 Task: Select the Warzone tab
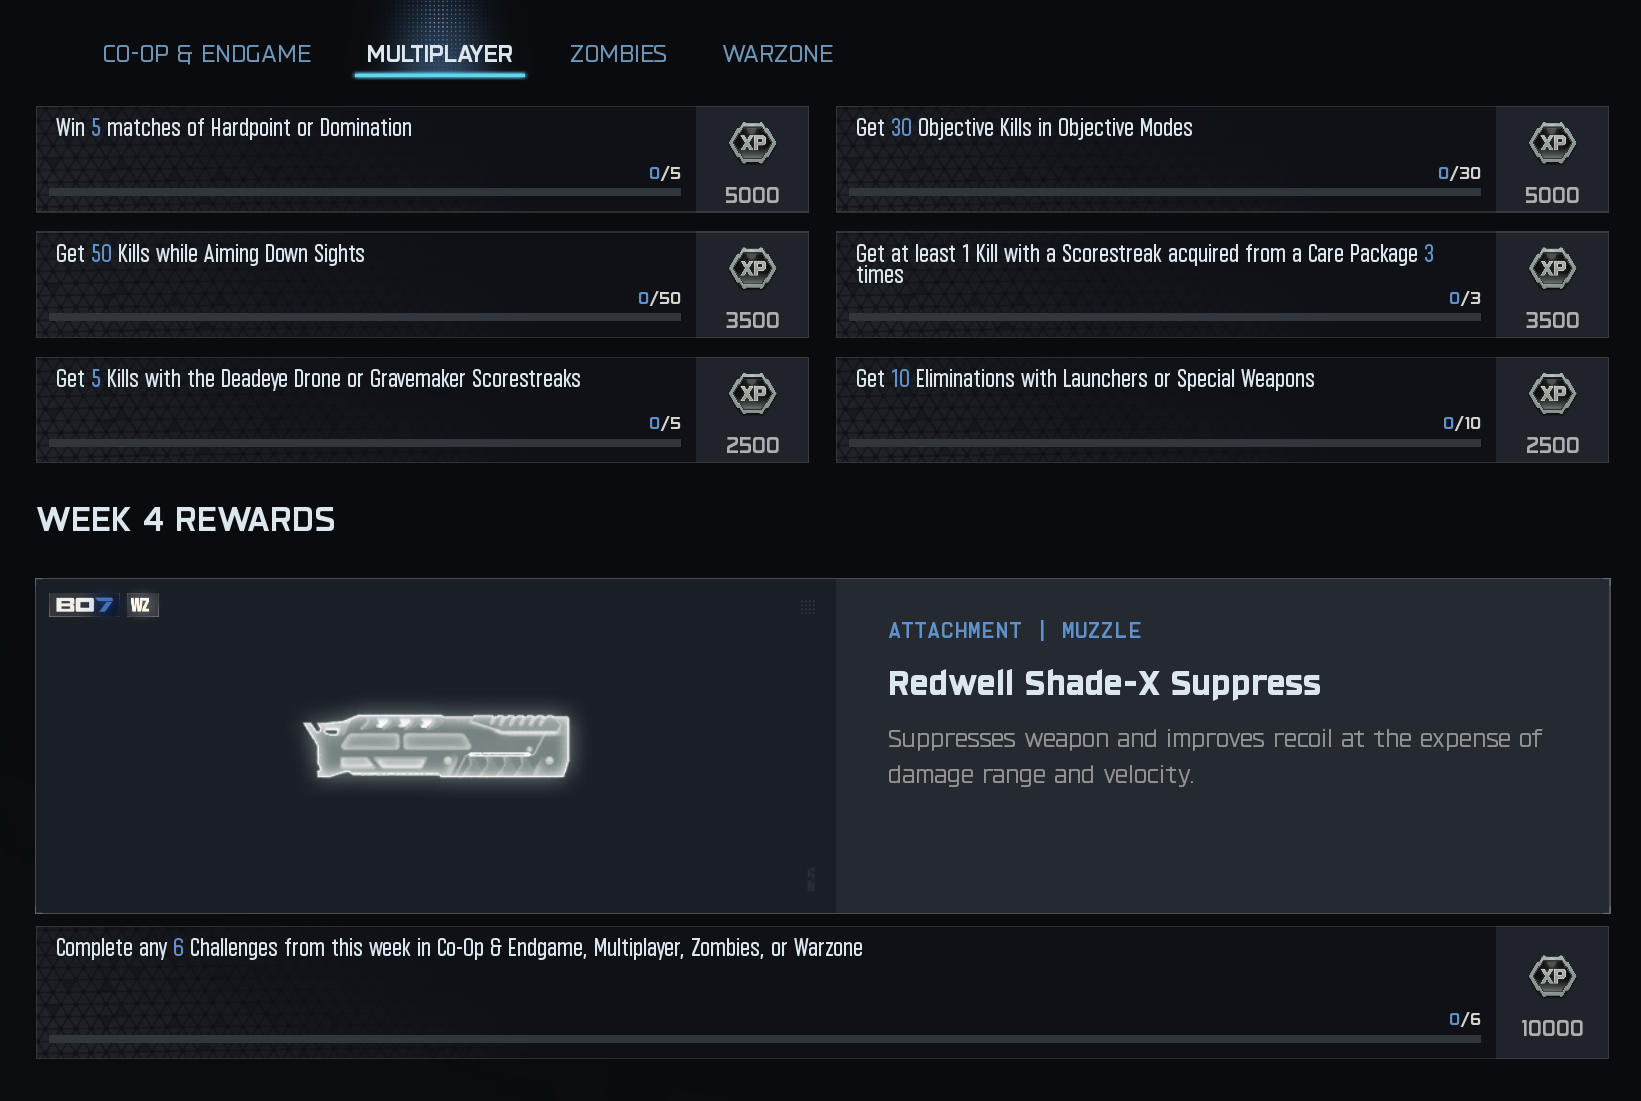(x=777, y=54)
